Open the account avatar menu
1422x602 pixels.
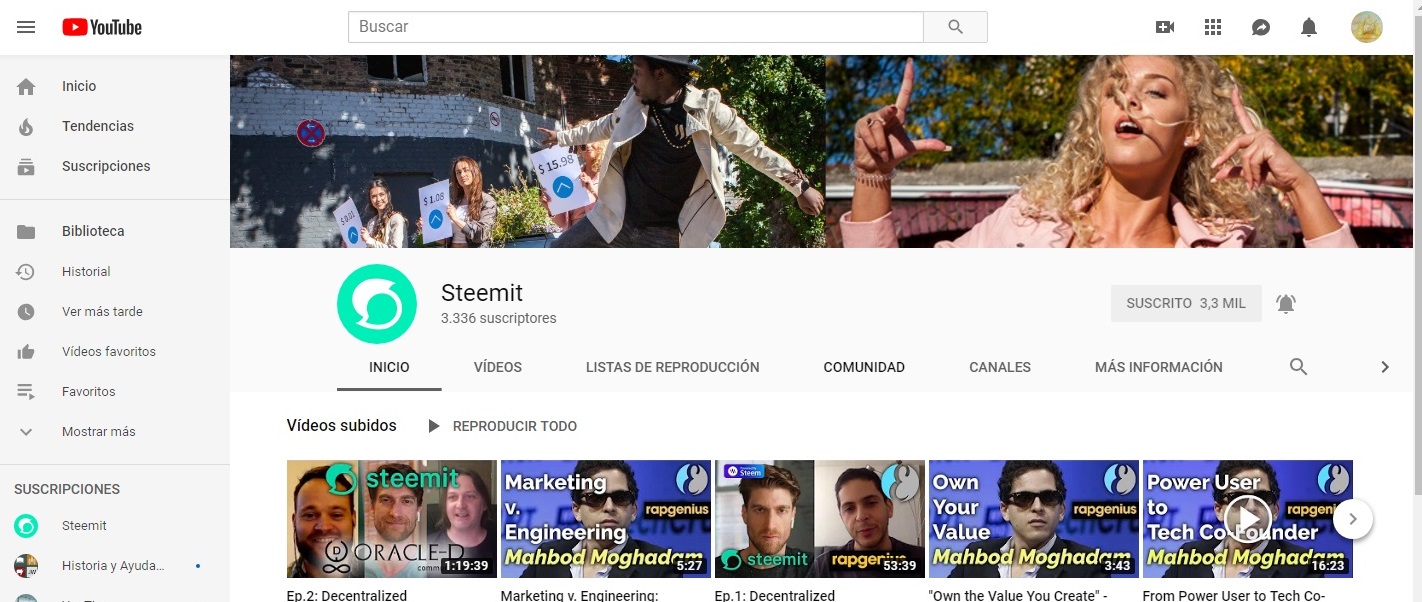(x=1366, y=27)
